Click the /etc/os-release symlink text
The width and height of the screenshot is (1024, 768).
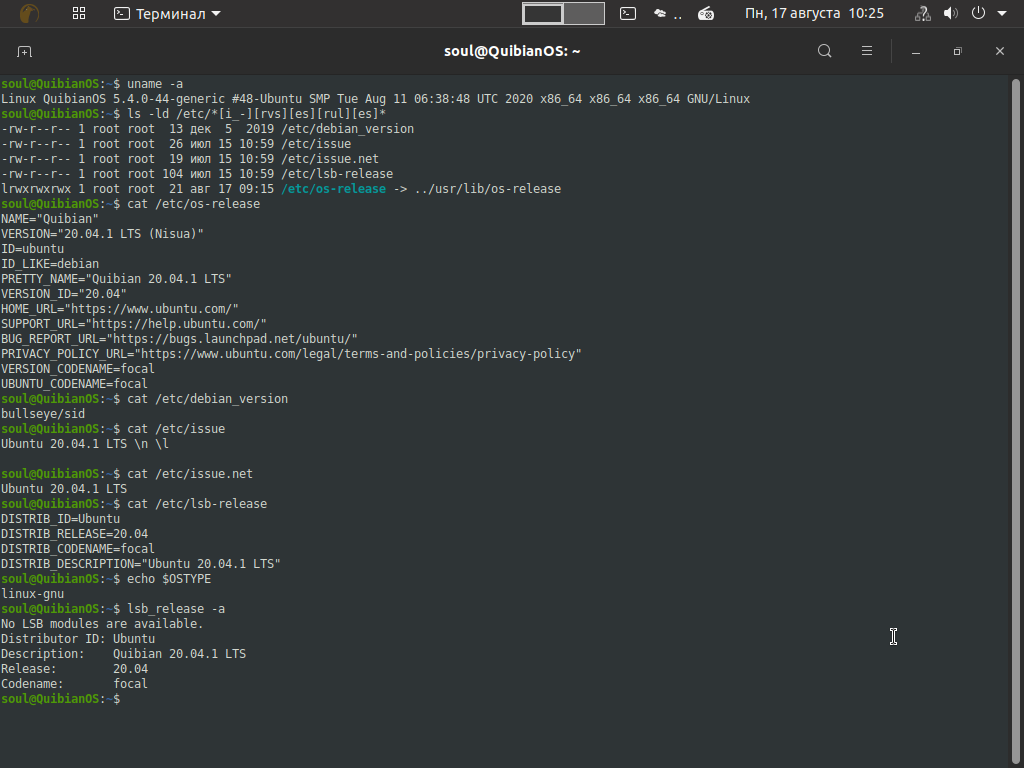click(334, 189)
